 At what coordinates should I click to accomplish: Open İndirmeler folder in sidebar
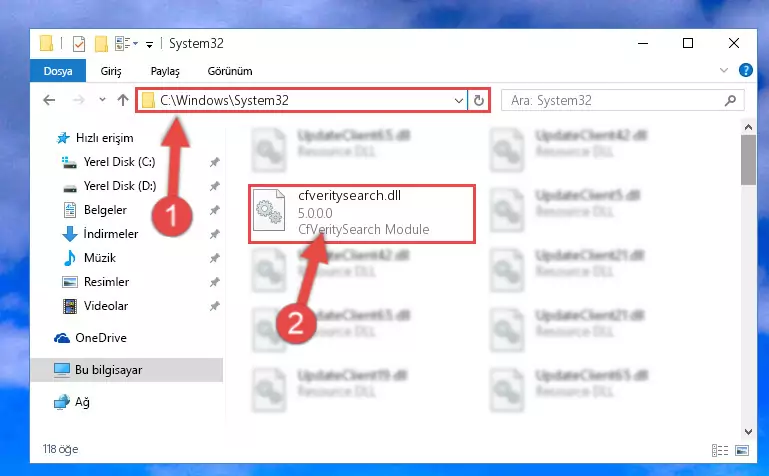(101, 234)
